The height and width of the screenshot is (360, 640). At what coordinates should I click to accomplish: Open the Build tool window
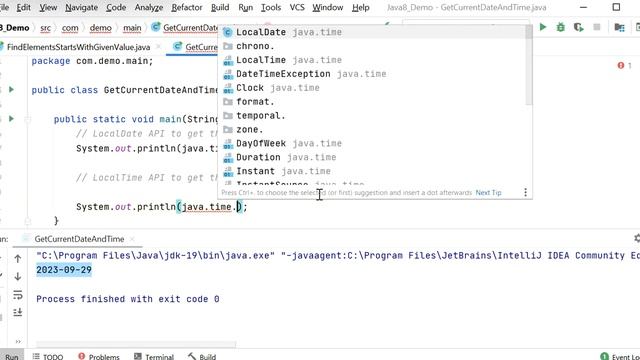point(202,356)
